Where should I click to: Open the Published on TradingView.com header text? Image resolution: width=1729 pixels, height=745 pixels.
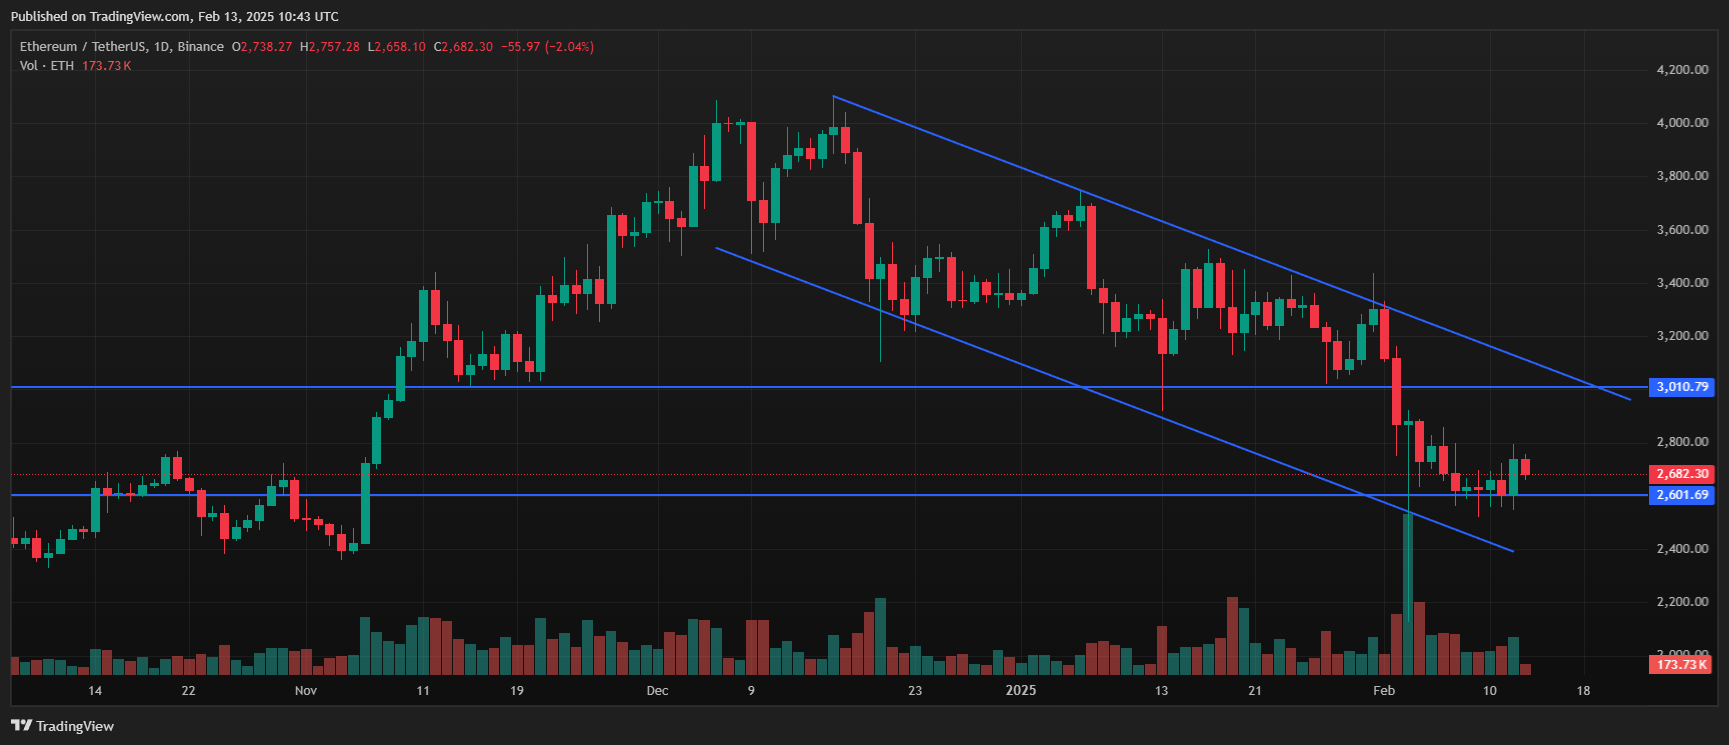(174, 16)
